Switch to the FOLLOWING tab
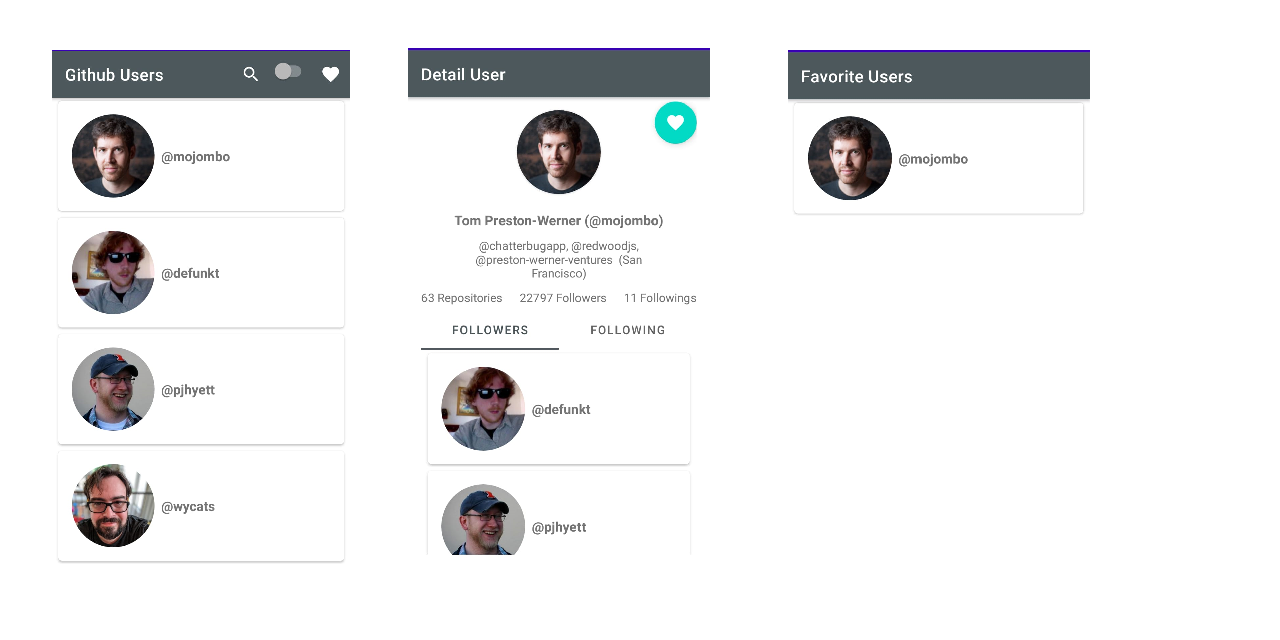This screenshot has width=1280, height=640. [627, 330]
